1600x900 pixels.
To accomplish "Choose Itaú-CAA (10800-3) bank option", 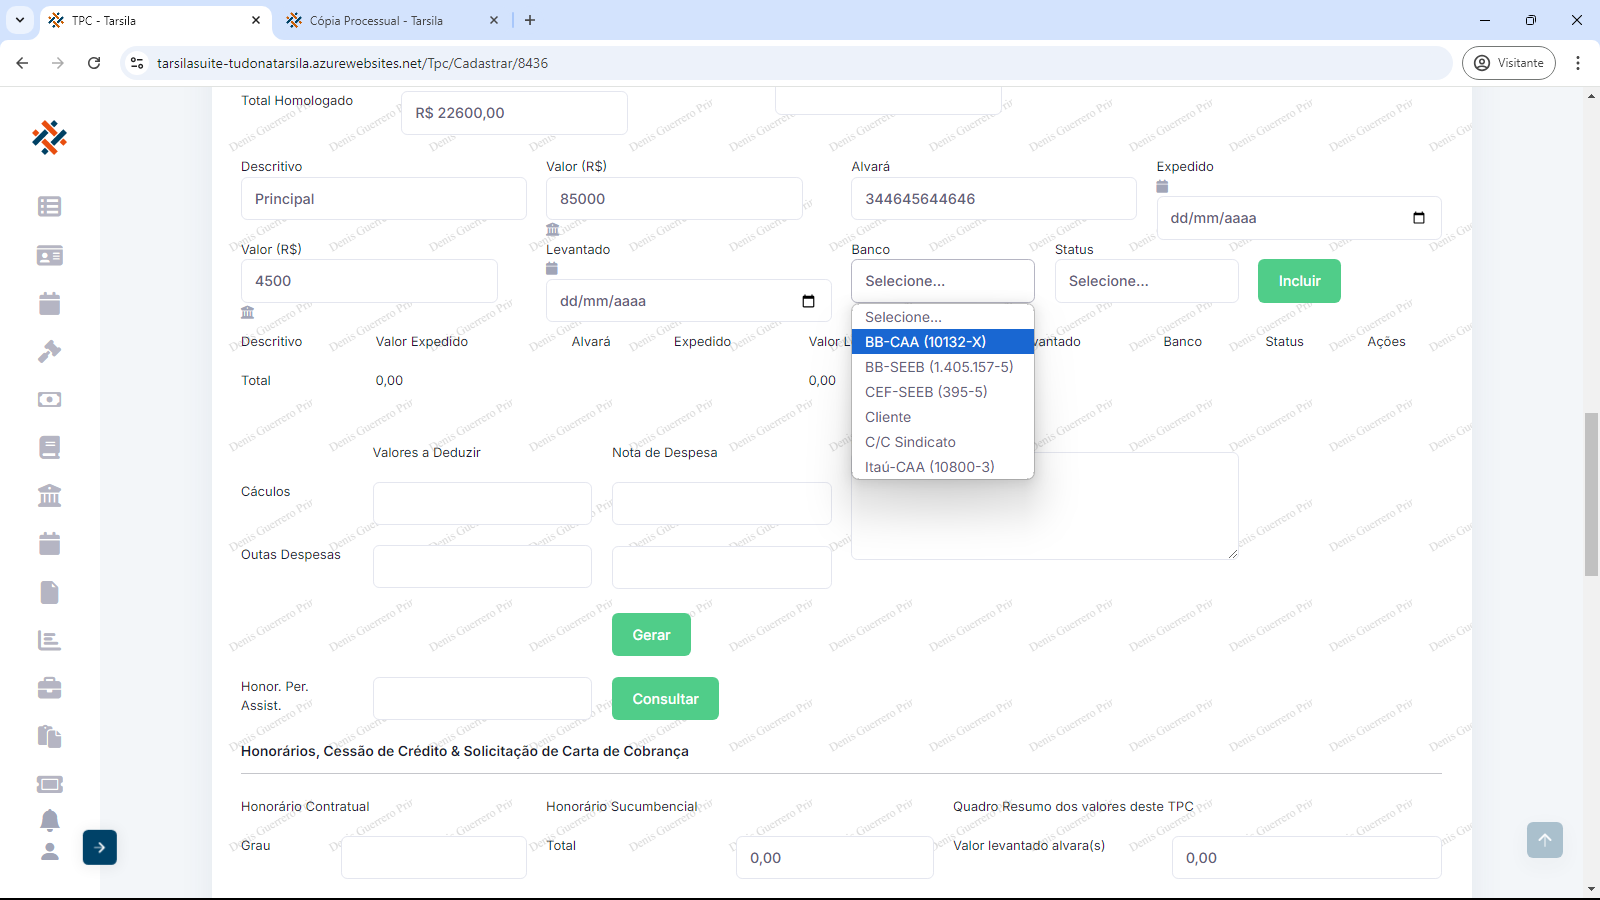I will click(929, 467).
